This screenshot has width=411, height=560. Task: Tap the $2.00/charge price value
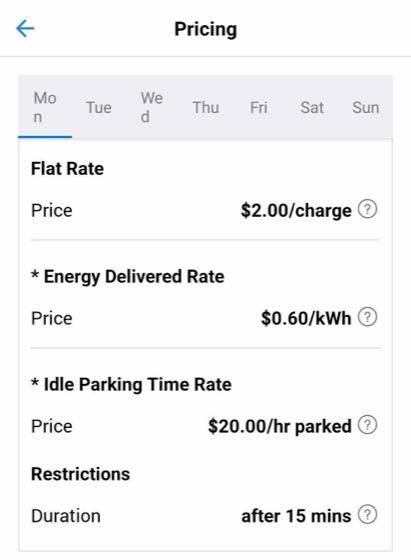click(296, 211)
